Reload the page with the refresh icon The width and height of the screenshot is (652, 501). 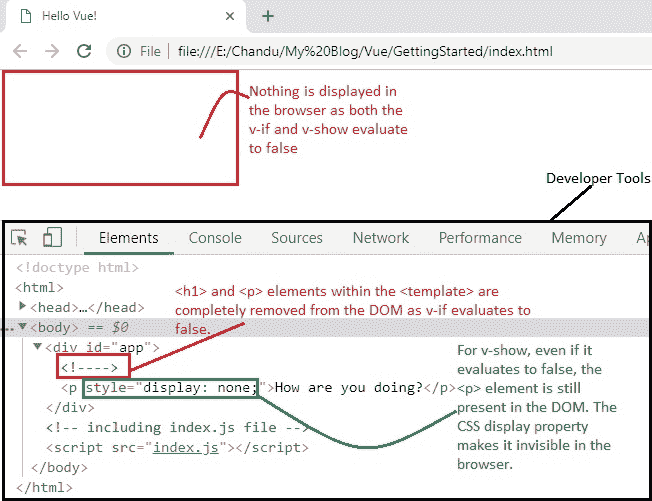(84, 51)
